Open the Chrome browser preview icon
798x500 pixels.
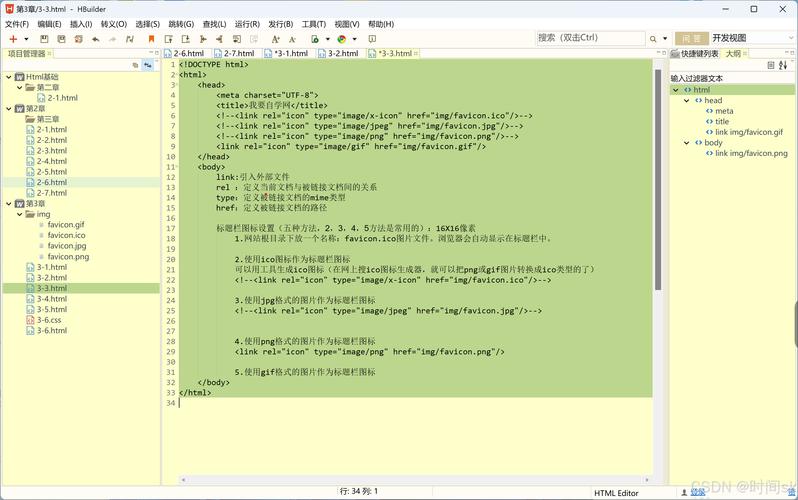(341, 39)
